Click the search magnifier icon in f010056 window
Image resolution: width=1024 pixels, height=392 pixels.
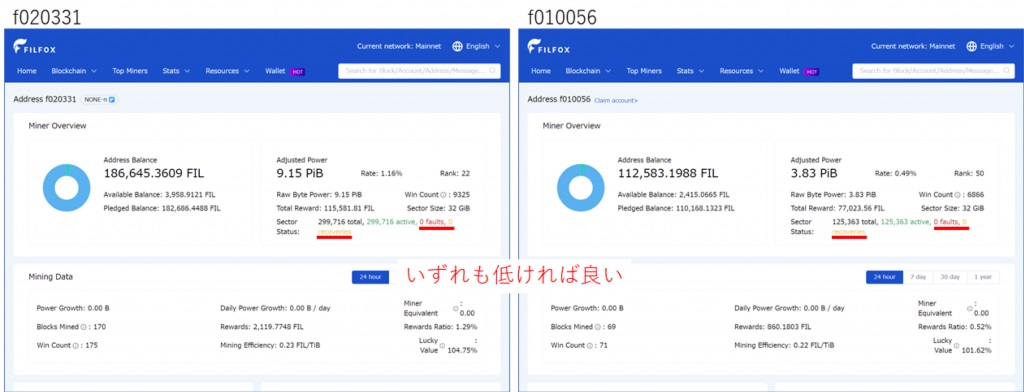pos(1006,71)
